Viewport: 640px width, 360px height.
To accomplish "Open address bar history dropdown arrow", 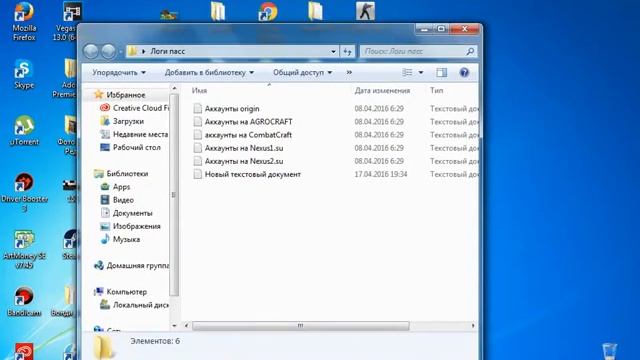I will coord(333,51).
